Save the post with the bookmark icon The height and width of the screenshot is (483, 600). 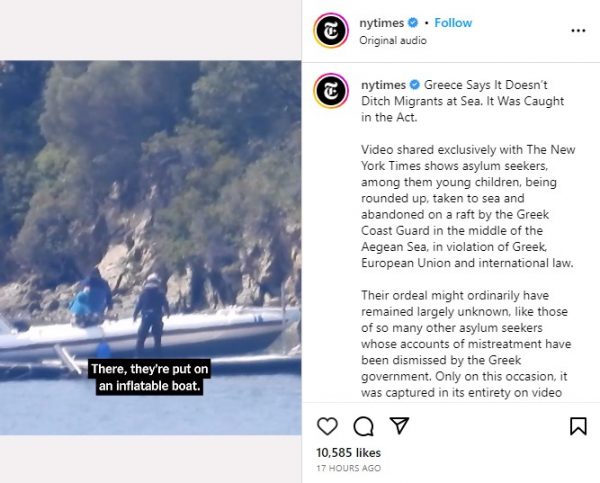[578, 426]
